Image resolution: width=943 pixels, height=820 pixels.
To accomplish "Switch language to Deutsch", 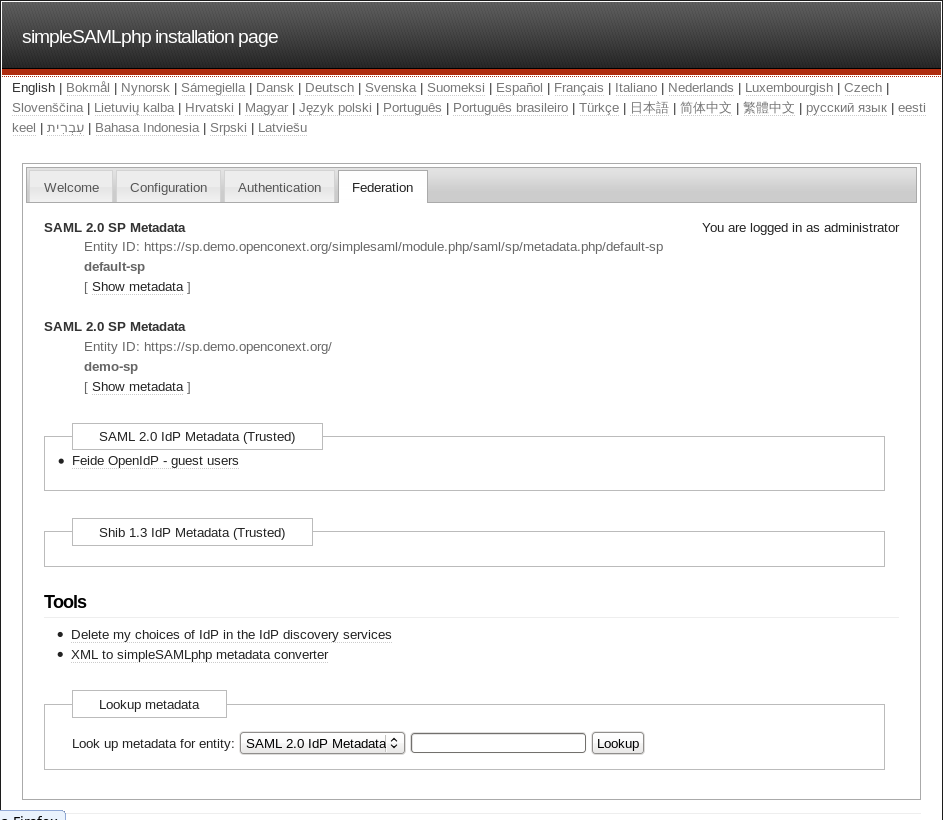I will (330, 88).
